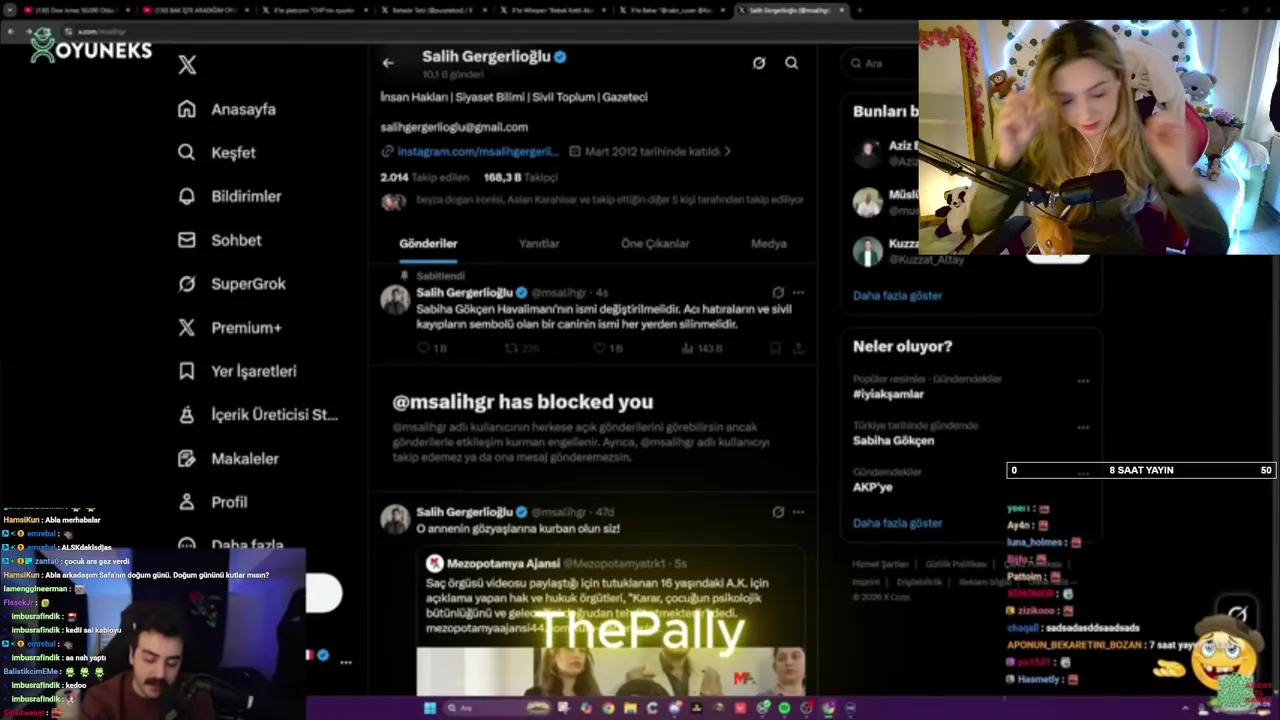Click pinned post author avatar

click(x=395, y=300)
